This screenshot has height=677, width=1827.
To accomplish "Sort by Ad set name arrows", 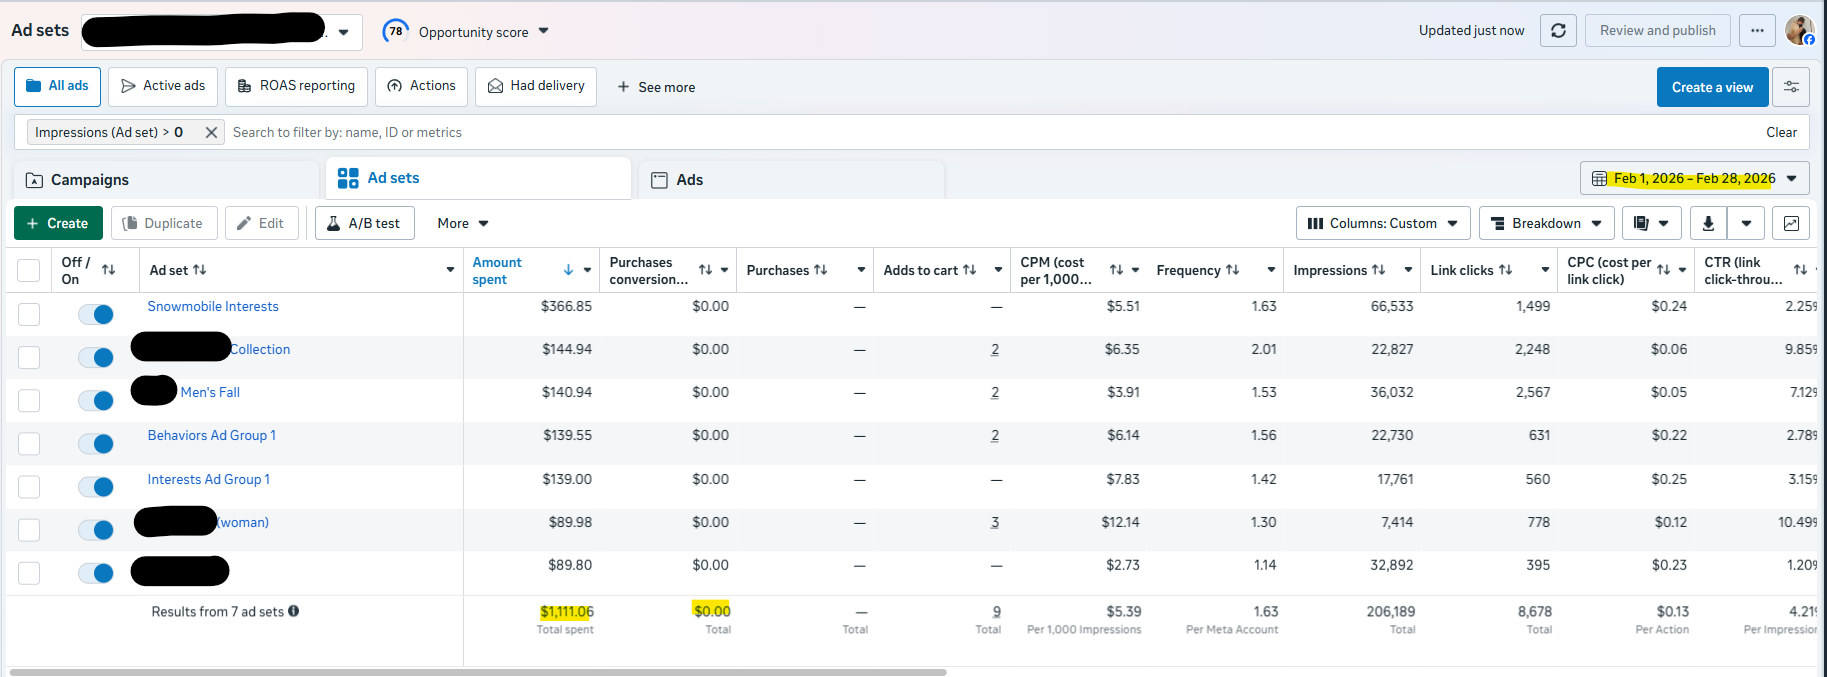I will [x=200, y=270].
